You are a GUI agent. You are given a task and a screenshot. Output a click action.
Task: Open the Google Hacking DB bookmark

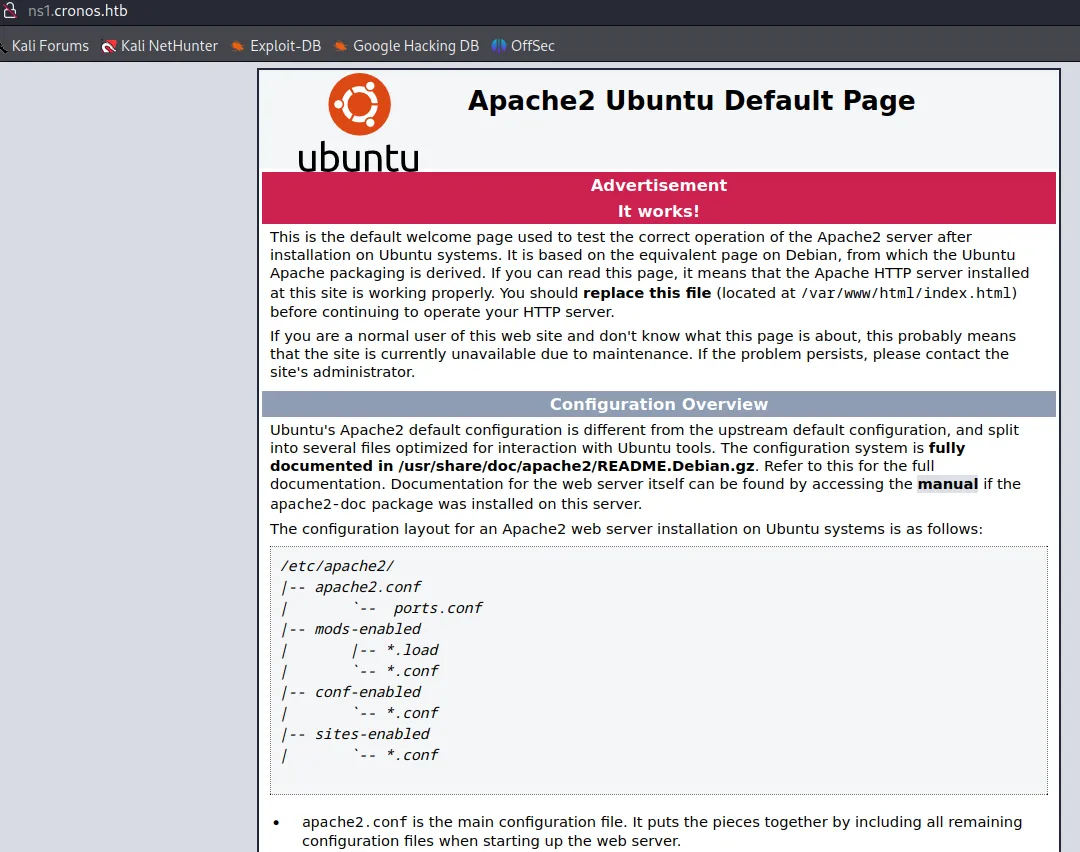406,46
